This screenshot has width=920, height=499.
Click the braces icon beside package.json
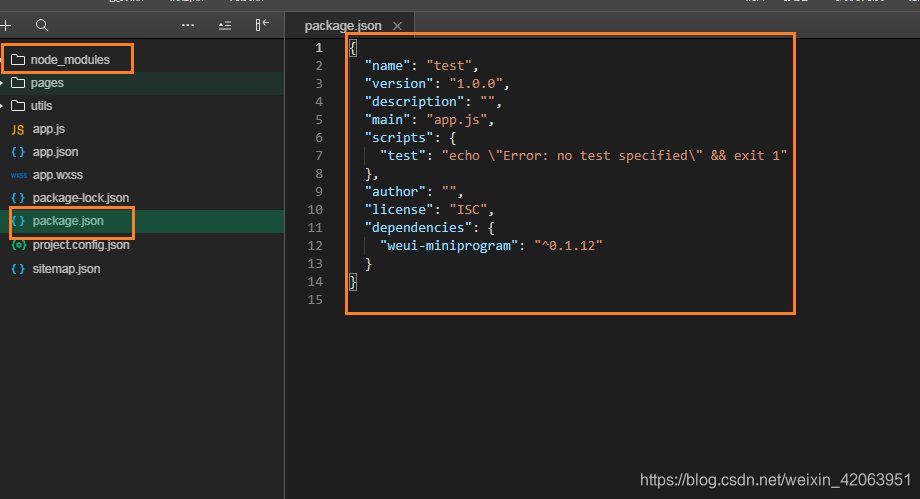tap(18, 221)
